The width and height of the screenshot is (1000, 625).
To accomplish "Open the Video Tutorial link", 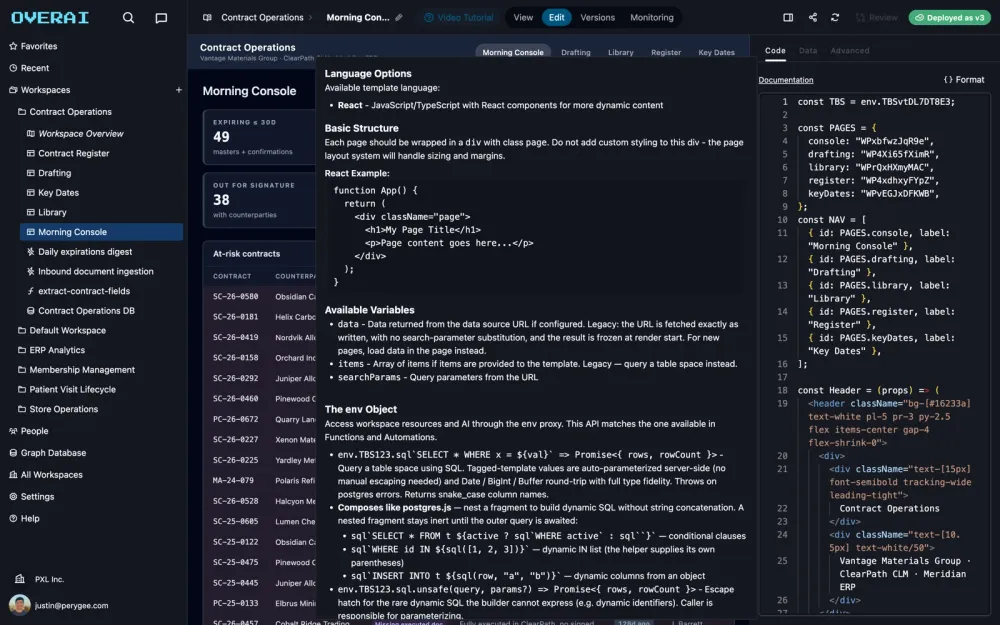I will coord(459,18).
